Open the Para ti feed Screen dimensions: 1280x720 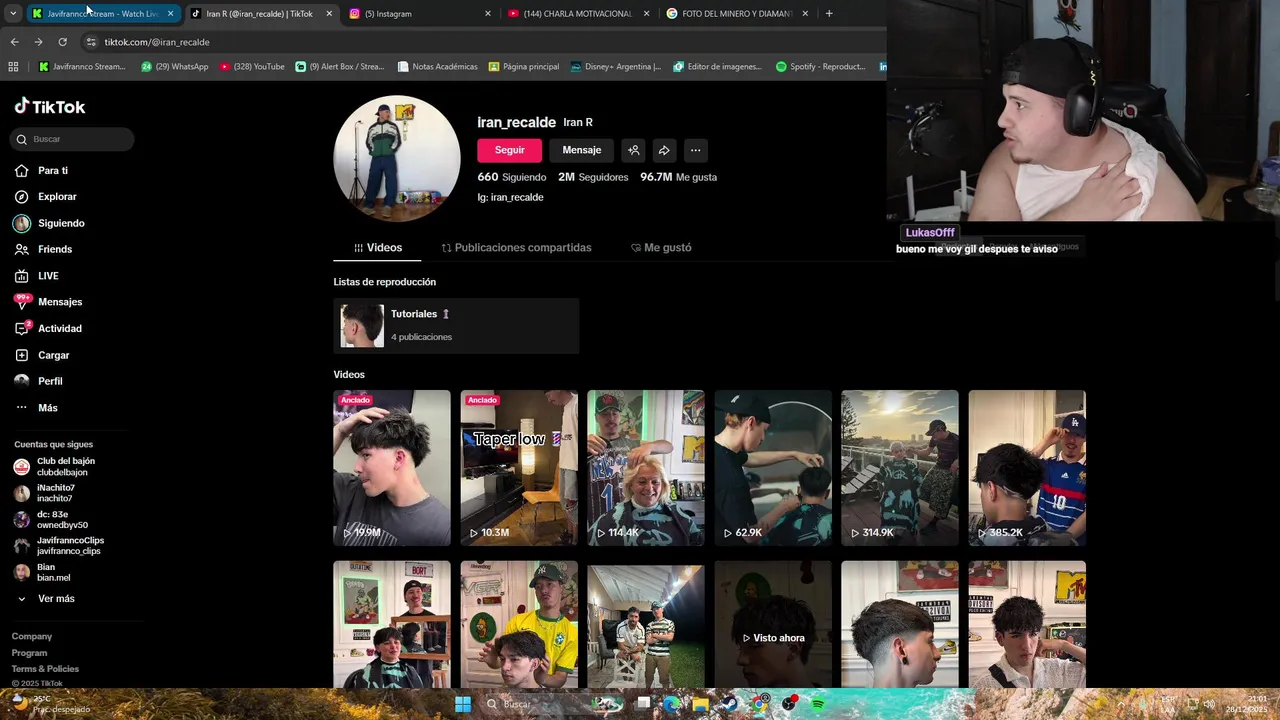pyautogui.click(x=41, y=171)
